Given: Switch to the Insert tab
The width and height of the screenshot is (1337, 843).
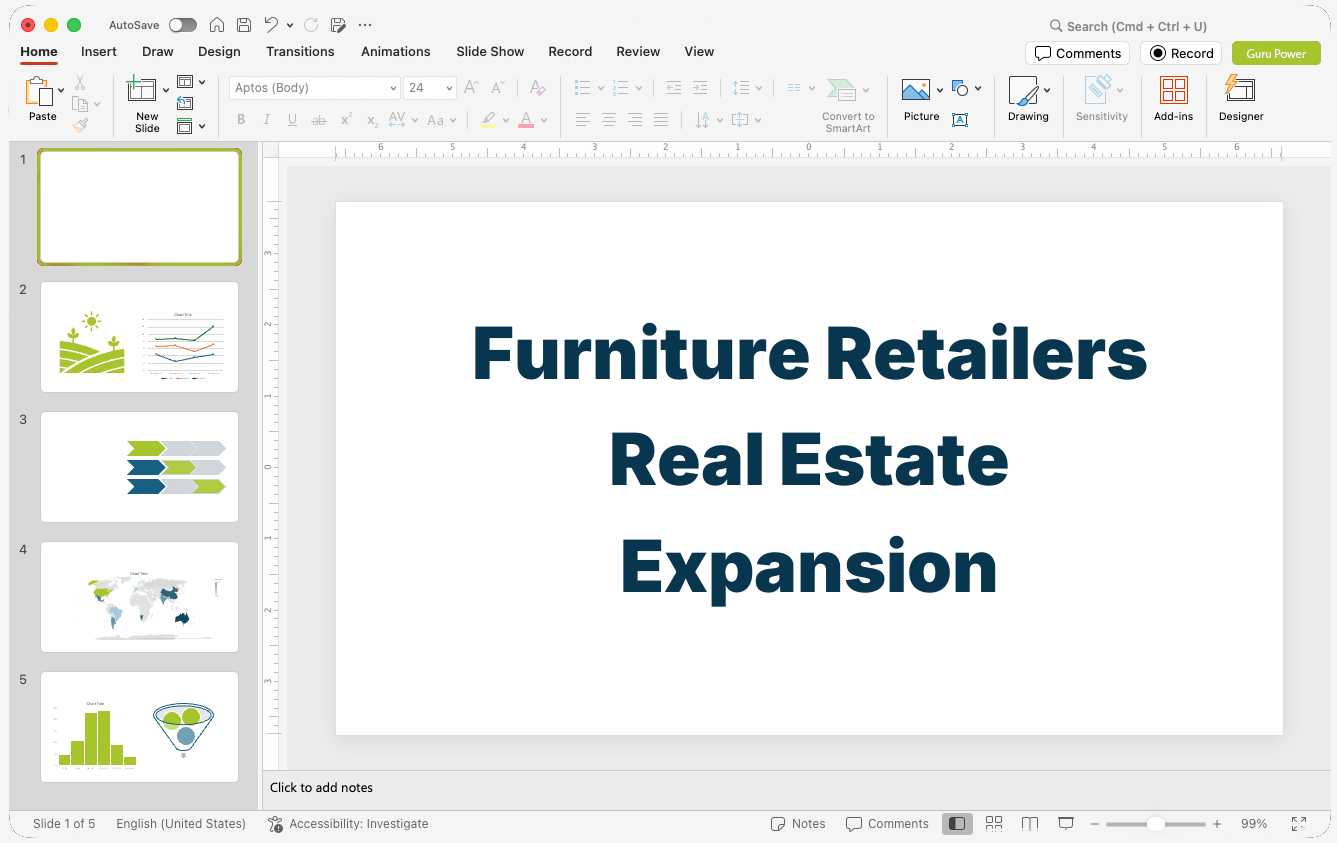Looking at the screenshot, I should [99, 51].
